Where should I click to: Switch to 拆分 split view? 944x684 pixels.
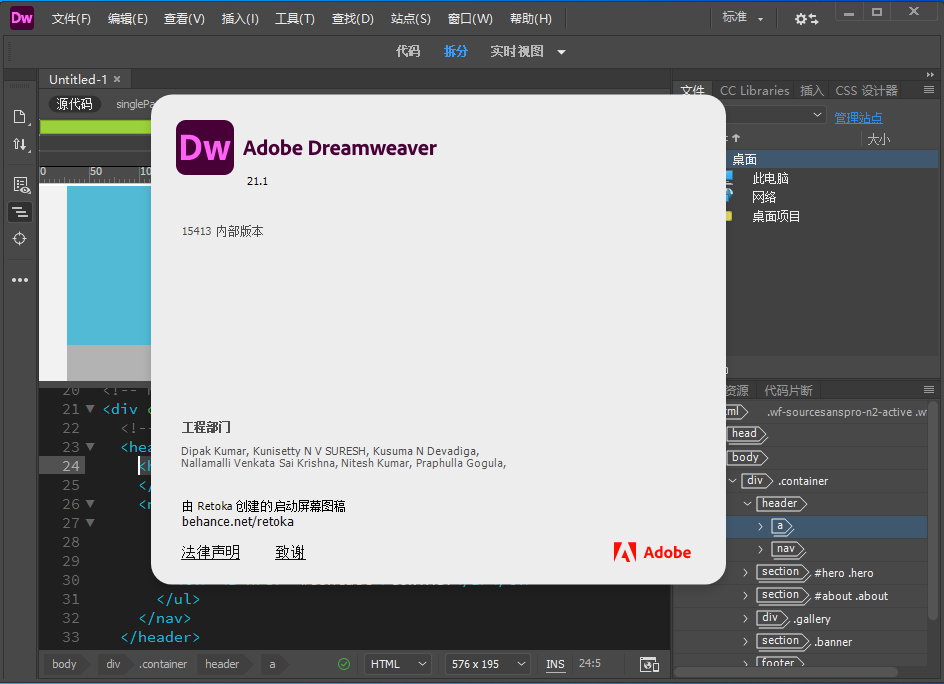[456, 51]
